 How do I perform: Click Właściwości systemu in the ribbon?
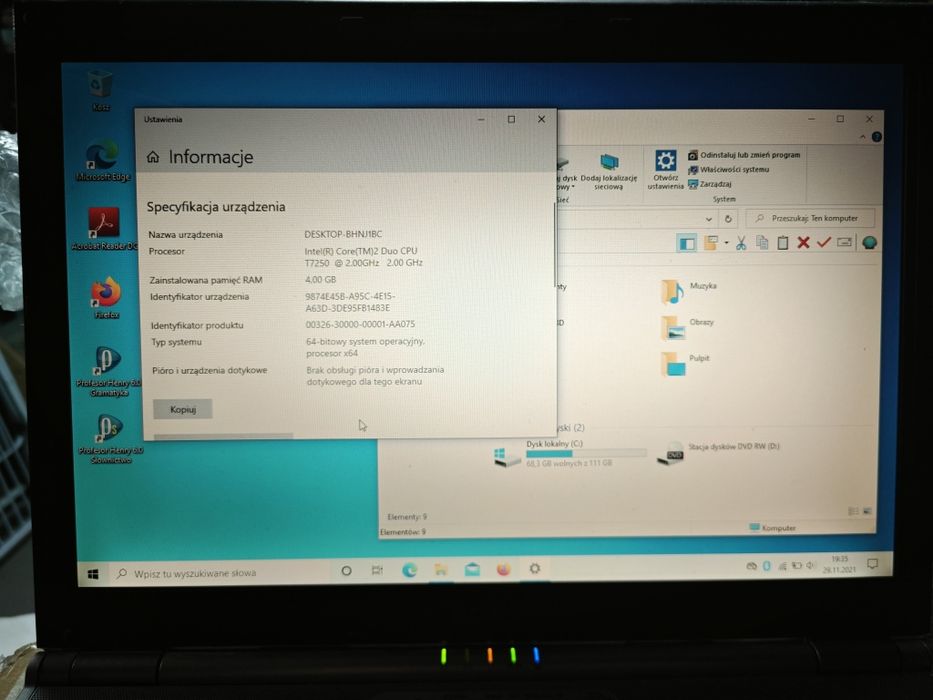click(728, 170)
